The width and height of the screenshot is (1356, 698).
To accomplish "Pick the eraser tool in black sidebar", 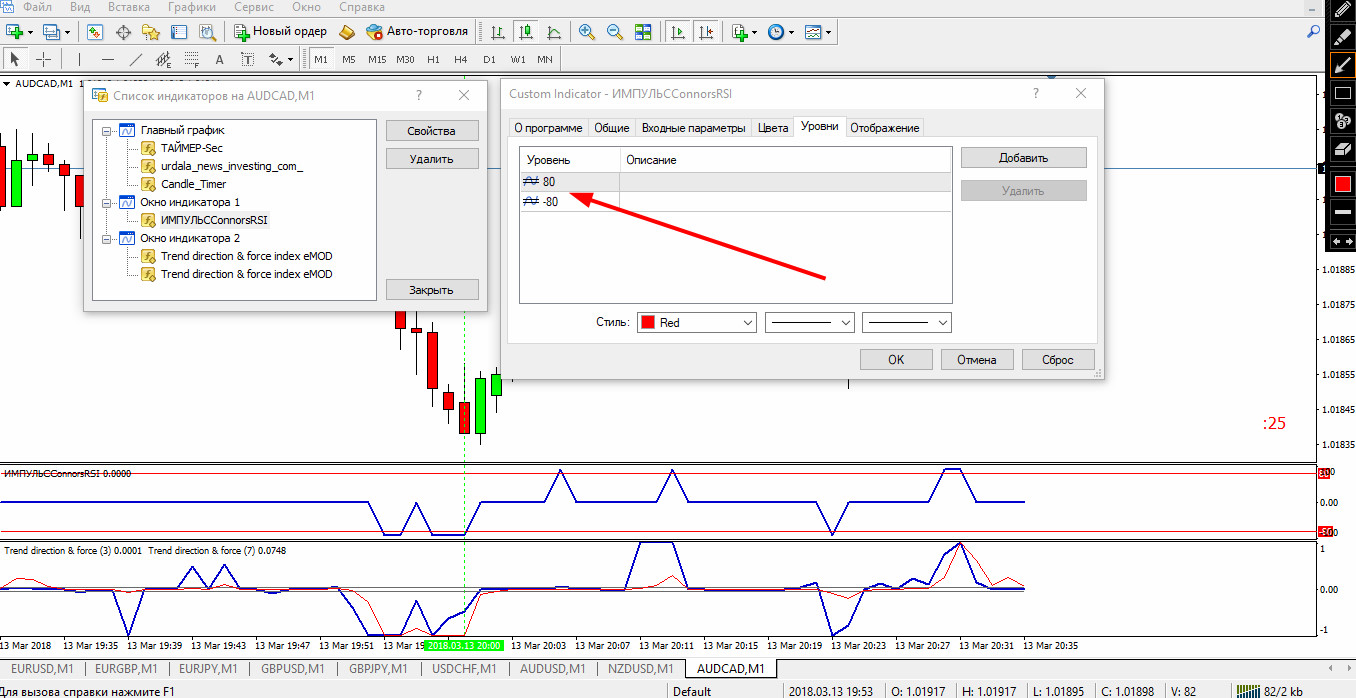I will click(x=1342, y=150).
